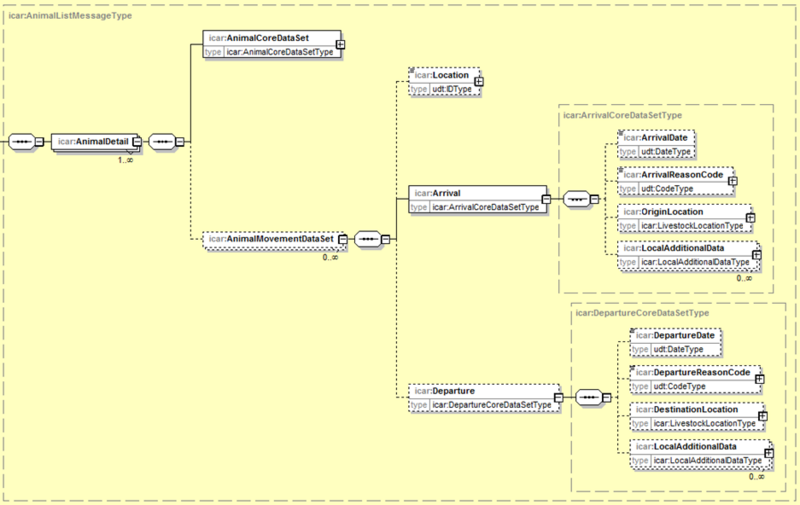This screenshot has width=800, height=505.
Task: Click icar:LivestockLocationType under OriginLocation
Action: pyautogui.click(x=692, y=226)
